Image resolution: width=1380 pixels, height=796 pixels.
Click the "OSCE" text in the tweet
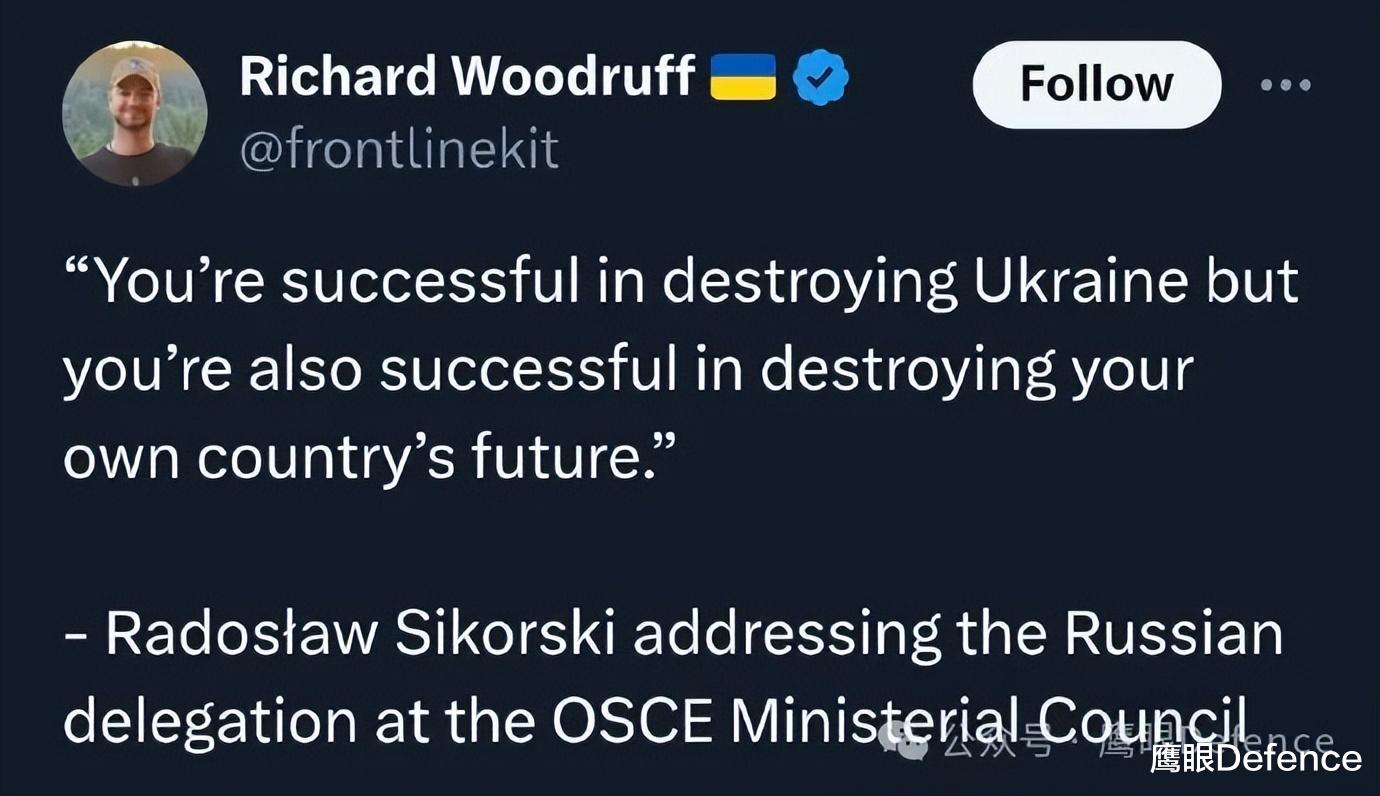click(633, 722)
